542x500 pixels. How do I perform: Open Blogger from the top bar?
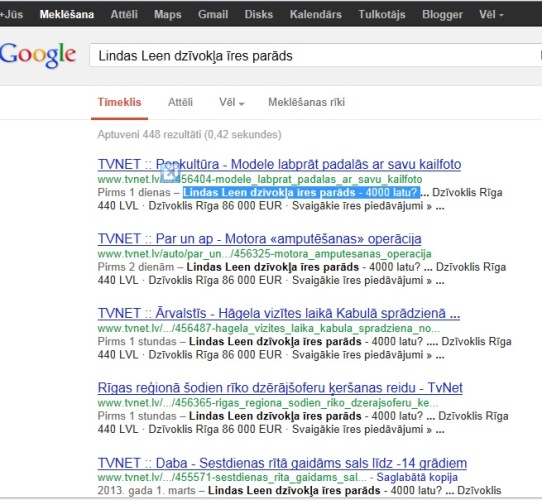tap(442, 15)
